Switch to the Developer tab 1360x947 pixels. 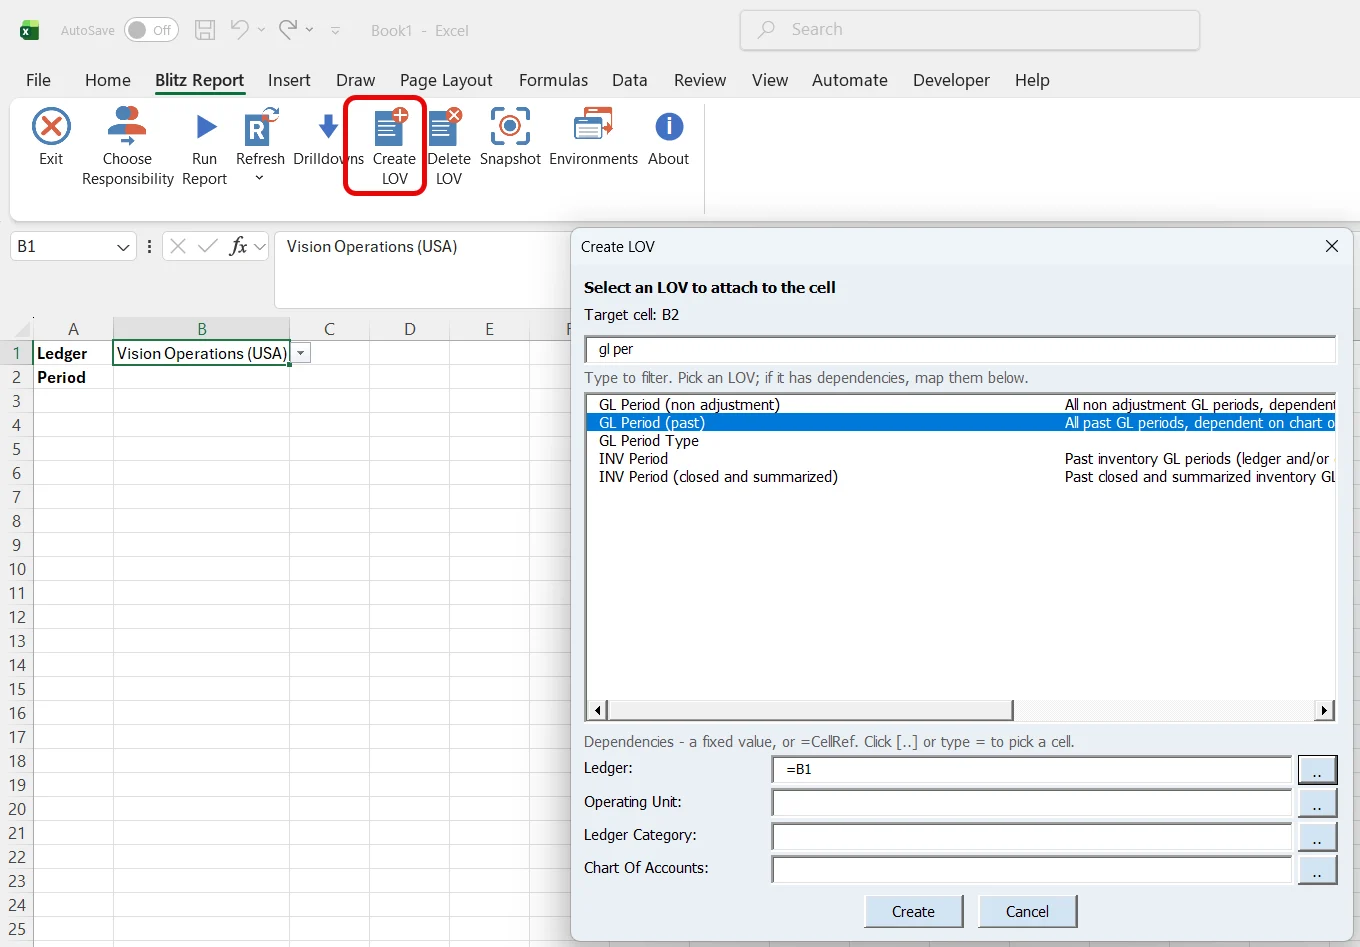pyautogui.click(x=951, y=80)
